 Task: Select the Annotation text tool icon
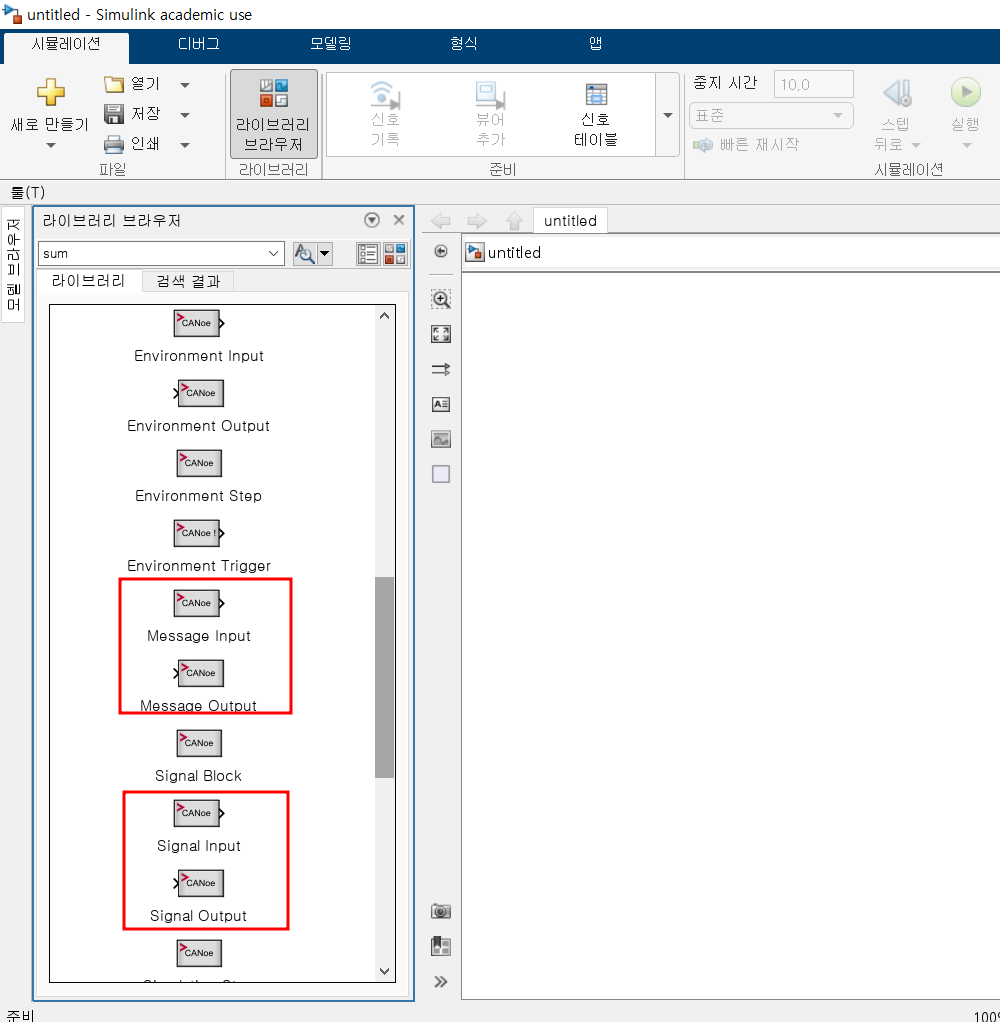point(441,404)
